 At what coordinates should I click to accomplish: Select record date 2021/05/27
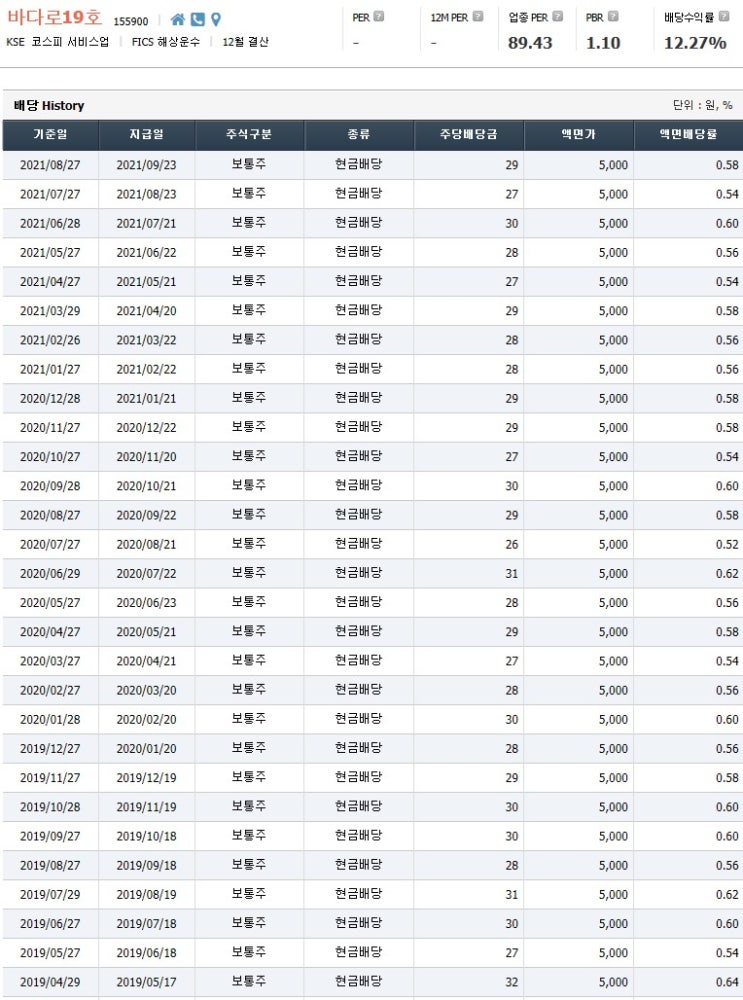[x=50, y=253]
